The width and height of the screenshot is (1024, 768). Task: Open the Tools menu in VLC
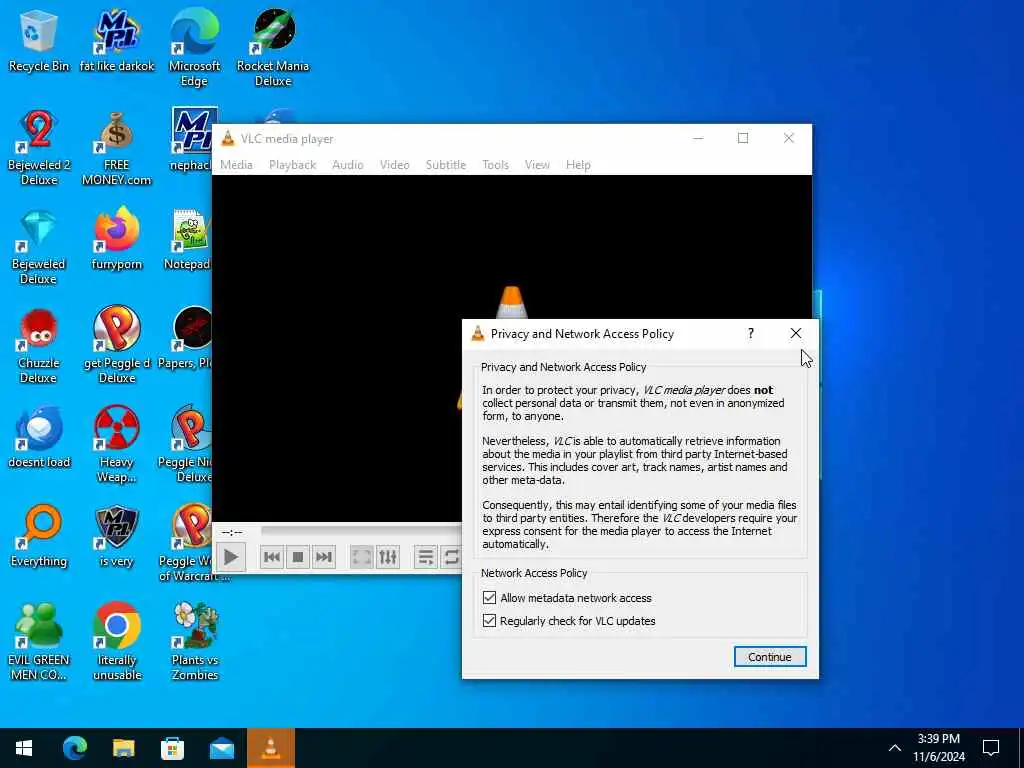click(496, 165)
